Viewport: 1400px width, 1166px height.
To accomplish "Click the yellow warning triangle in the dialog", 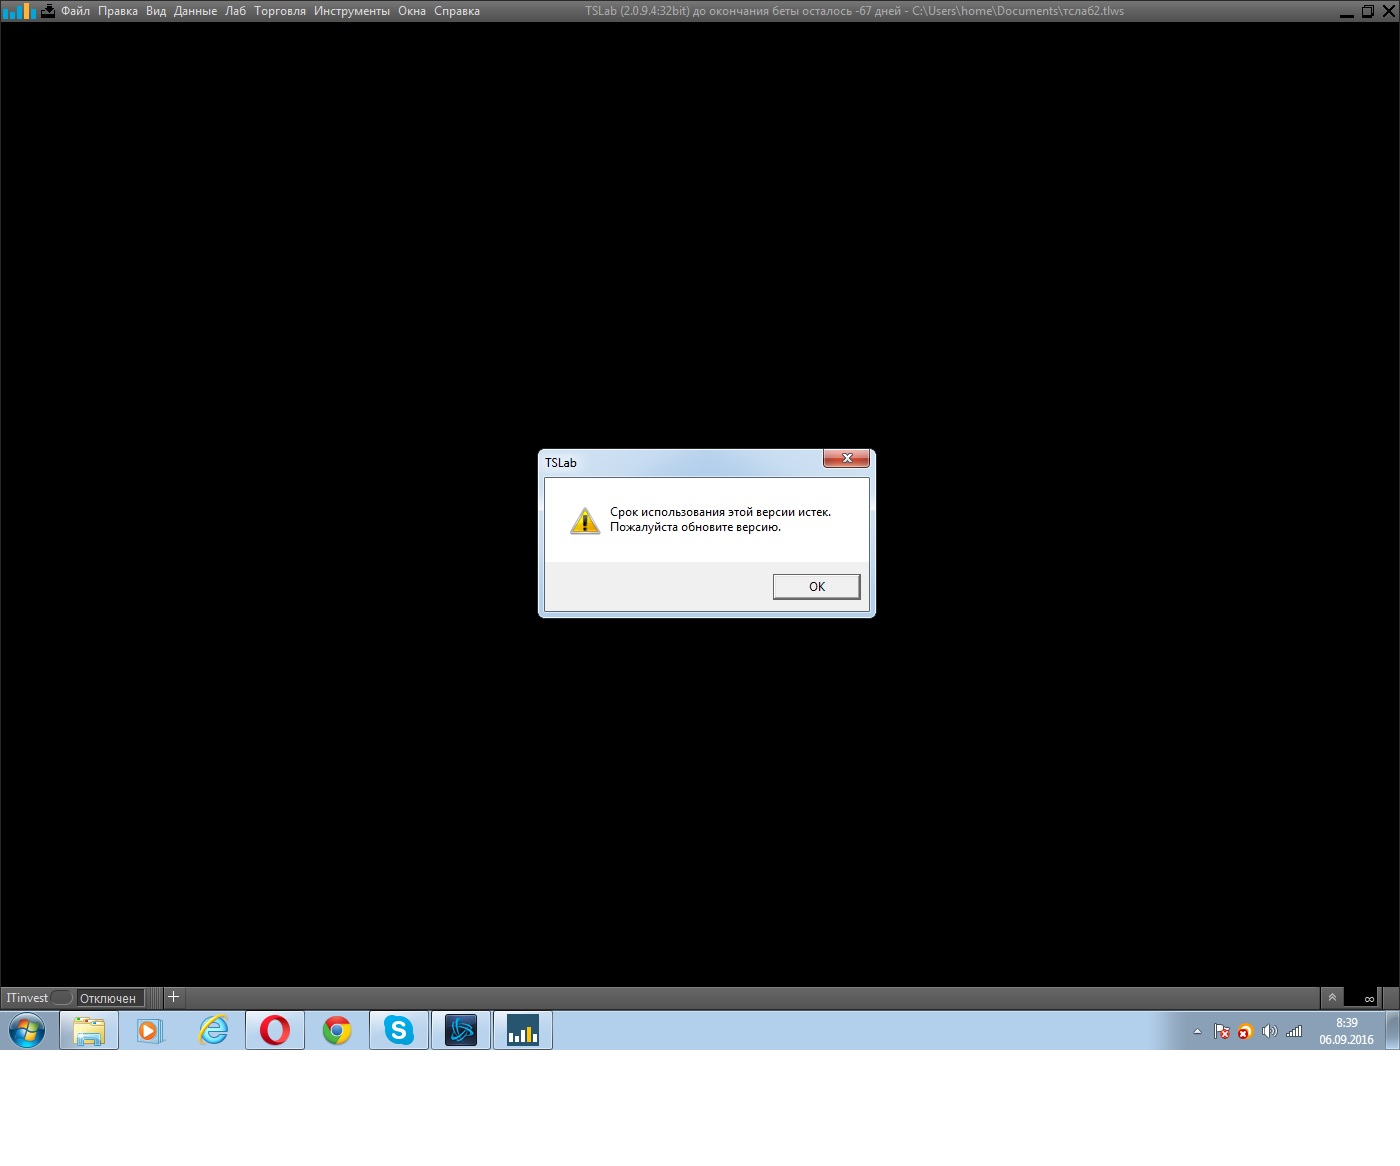I will (585, 520).
